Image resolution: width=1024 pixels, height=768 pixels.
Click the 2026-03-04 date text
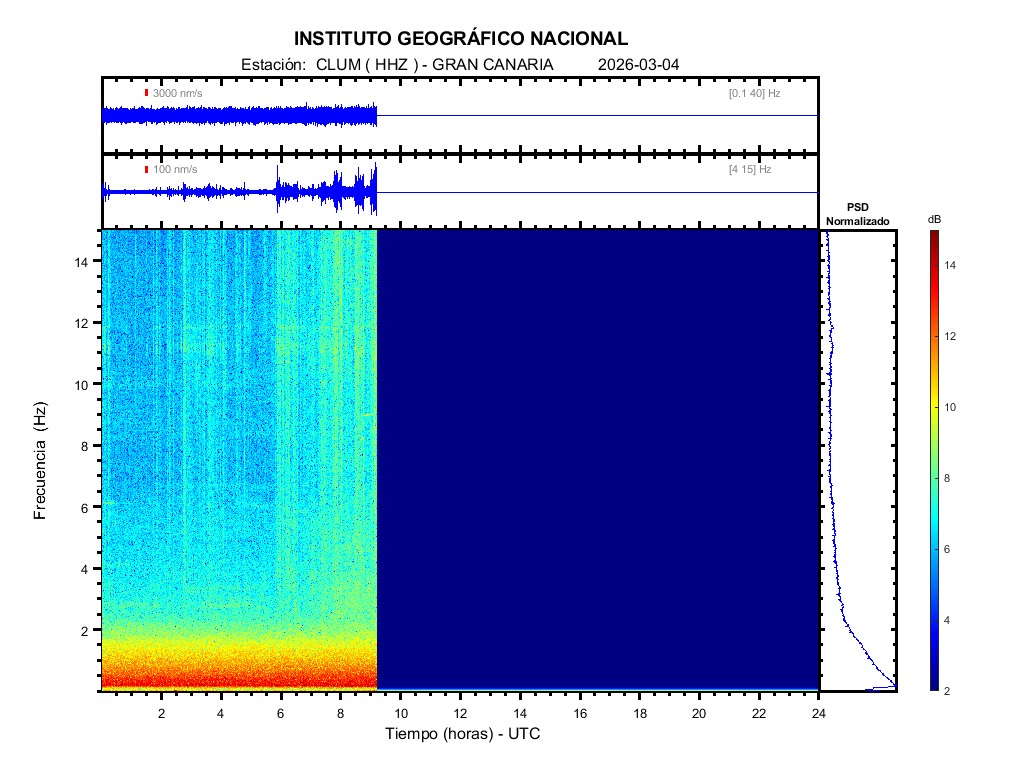pyautogui.click(x=639, y=65)
